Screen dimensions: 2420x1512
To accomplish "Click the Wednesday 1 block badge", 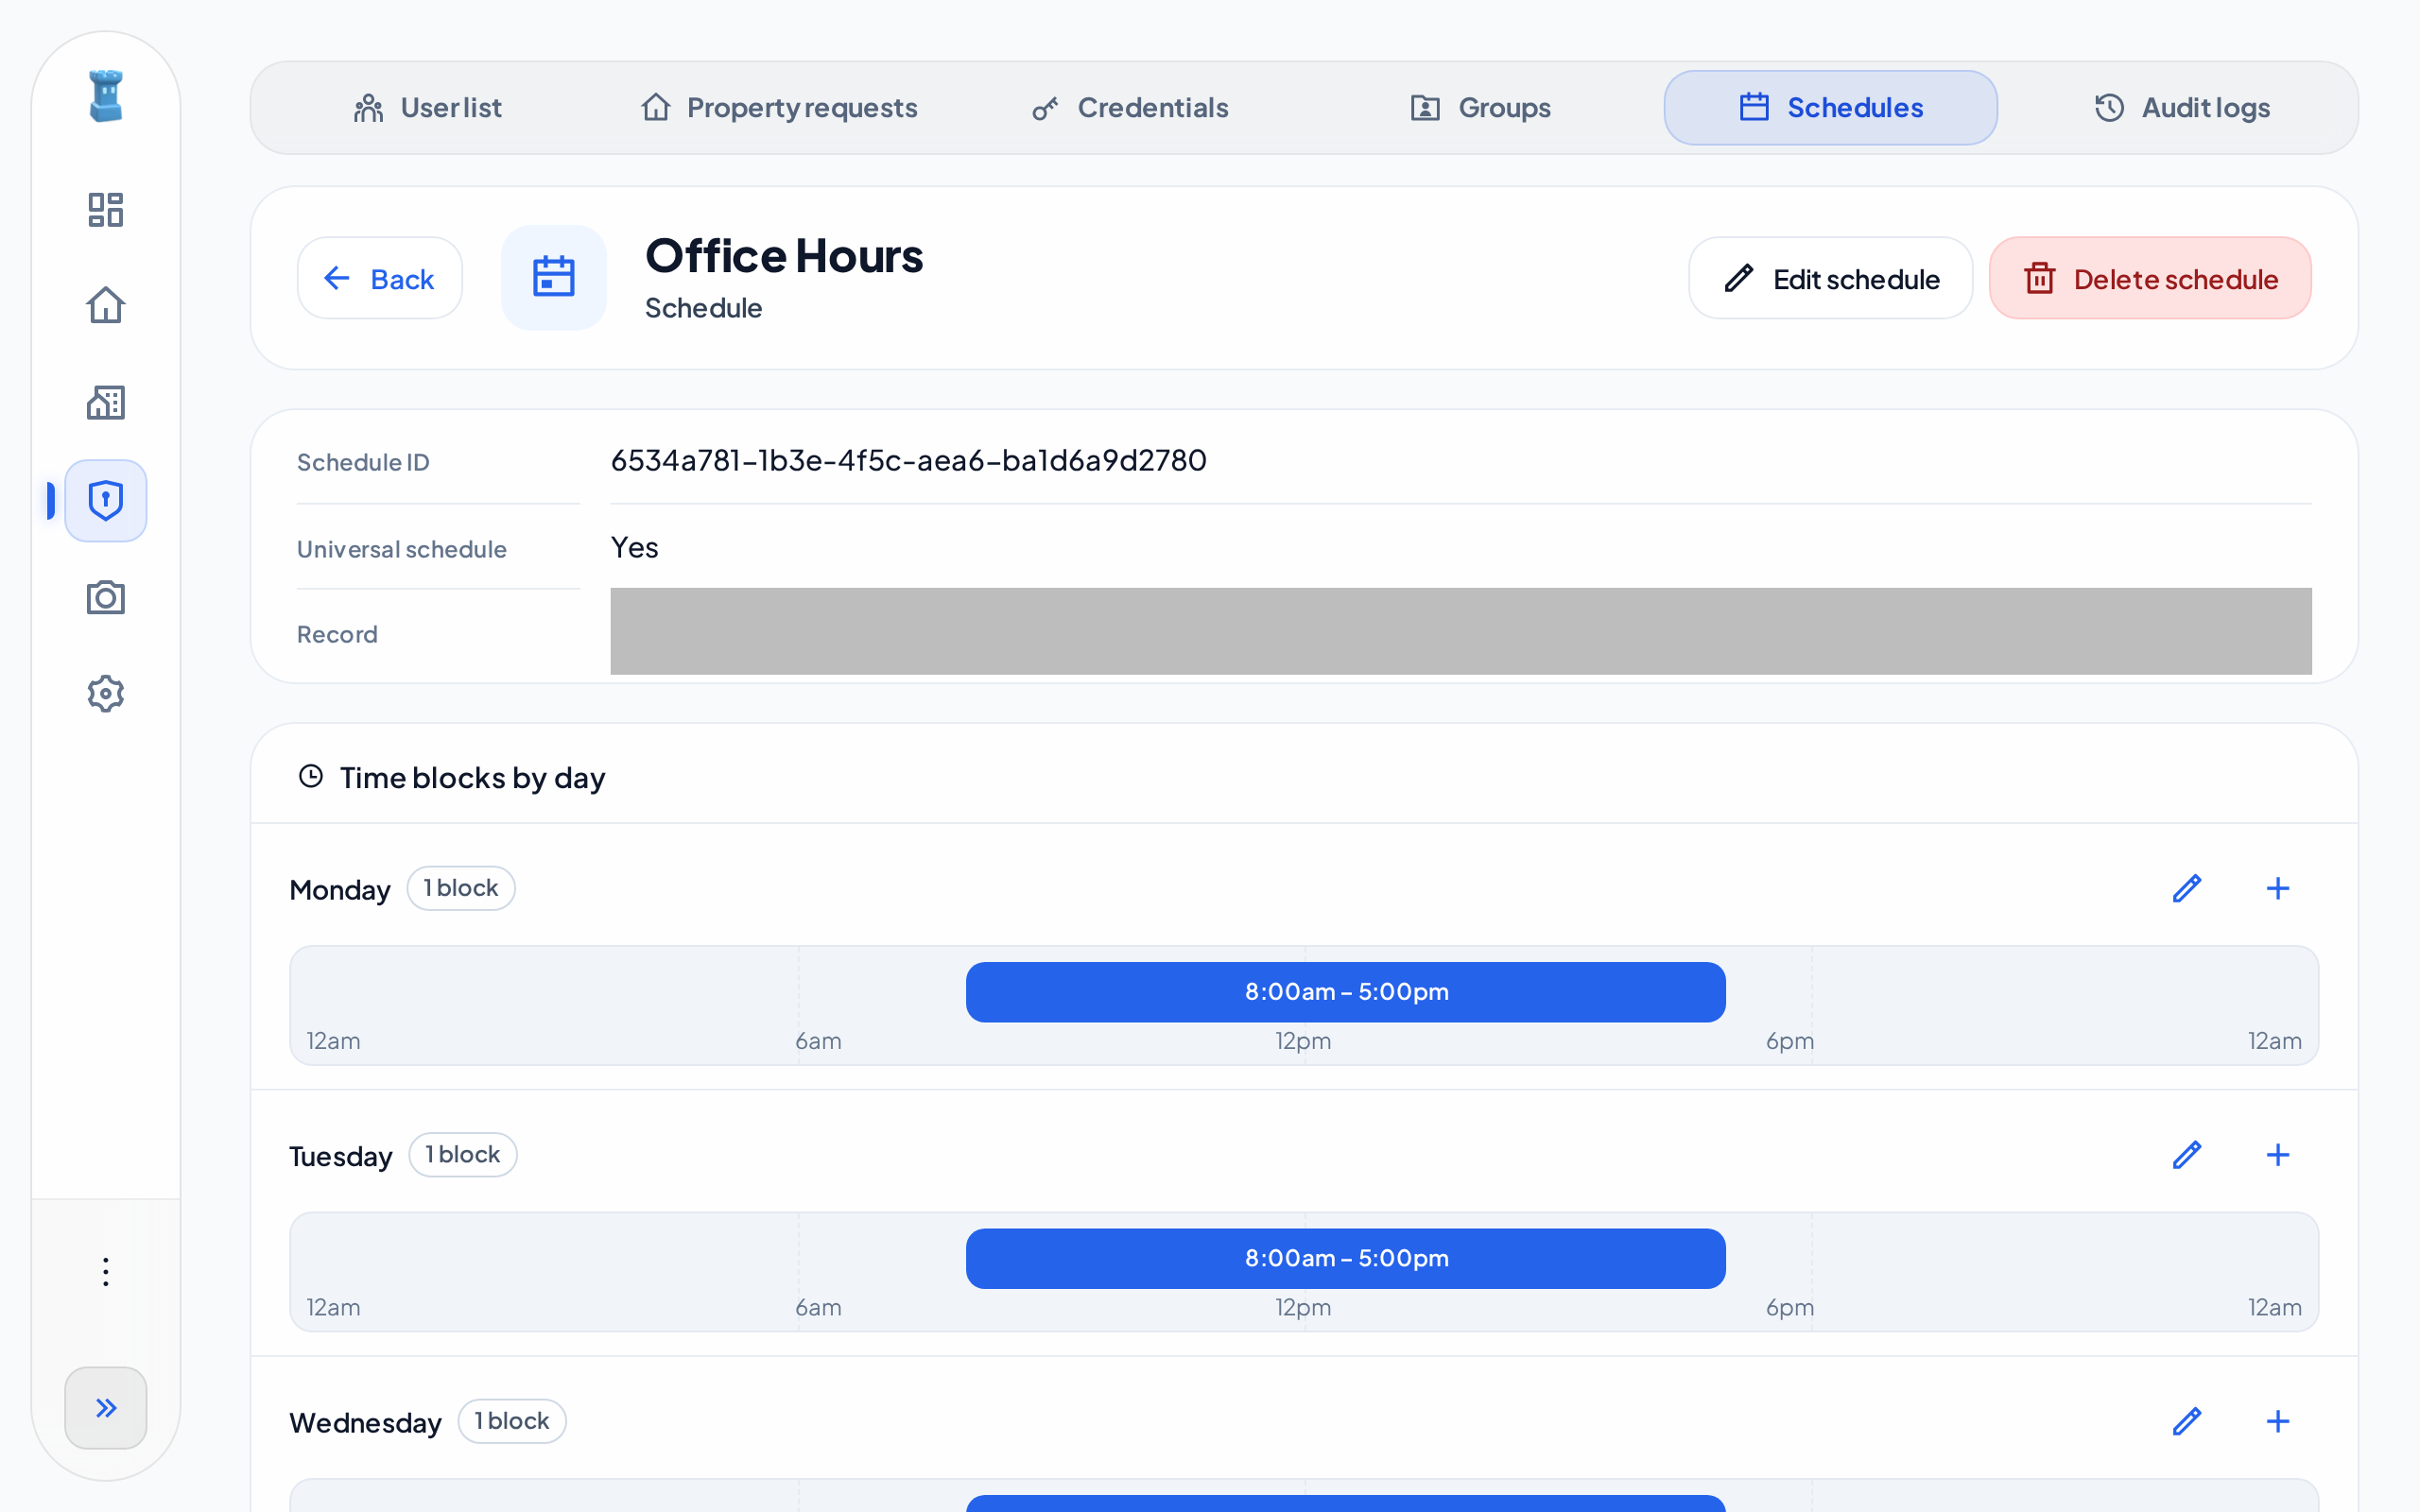I will [x=512, y=1421].
